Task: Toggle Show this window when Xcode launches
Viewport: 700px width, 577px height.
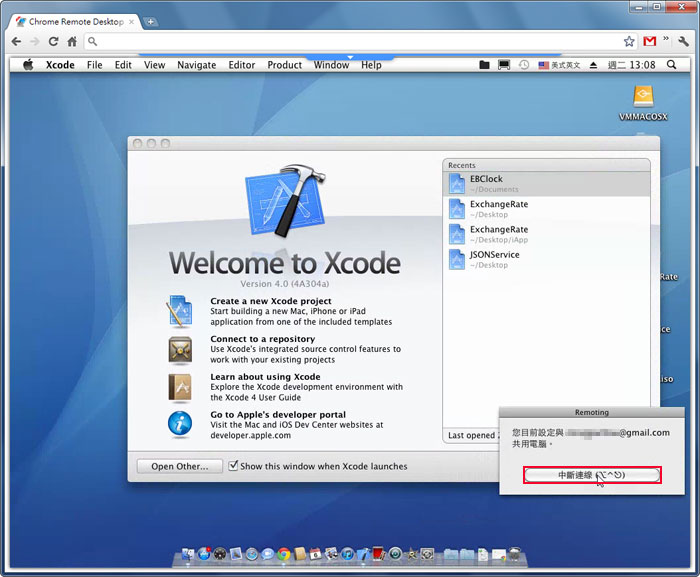Action: click(233, 465)
